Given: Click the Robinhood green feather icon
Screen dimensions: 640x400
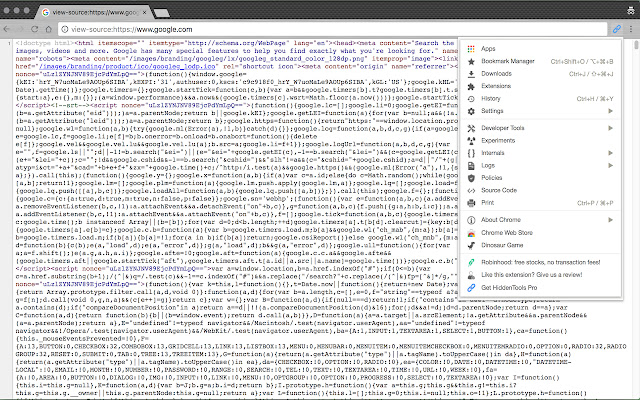Looking at the screenshot, I should point(471,262).
